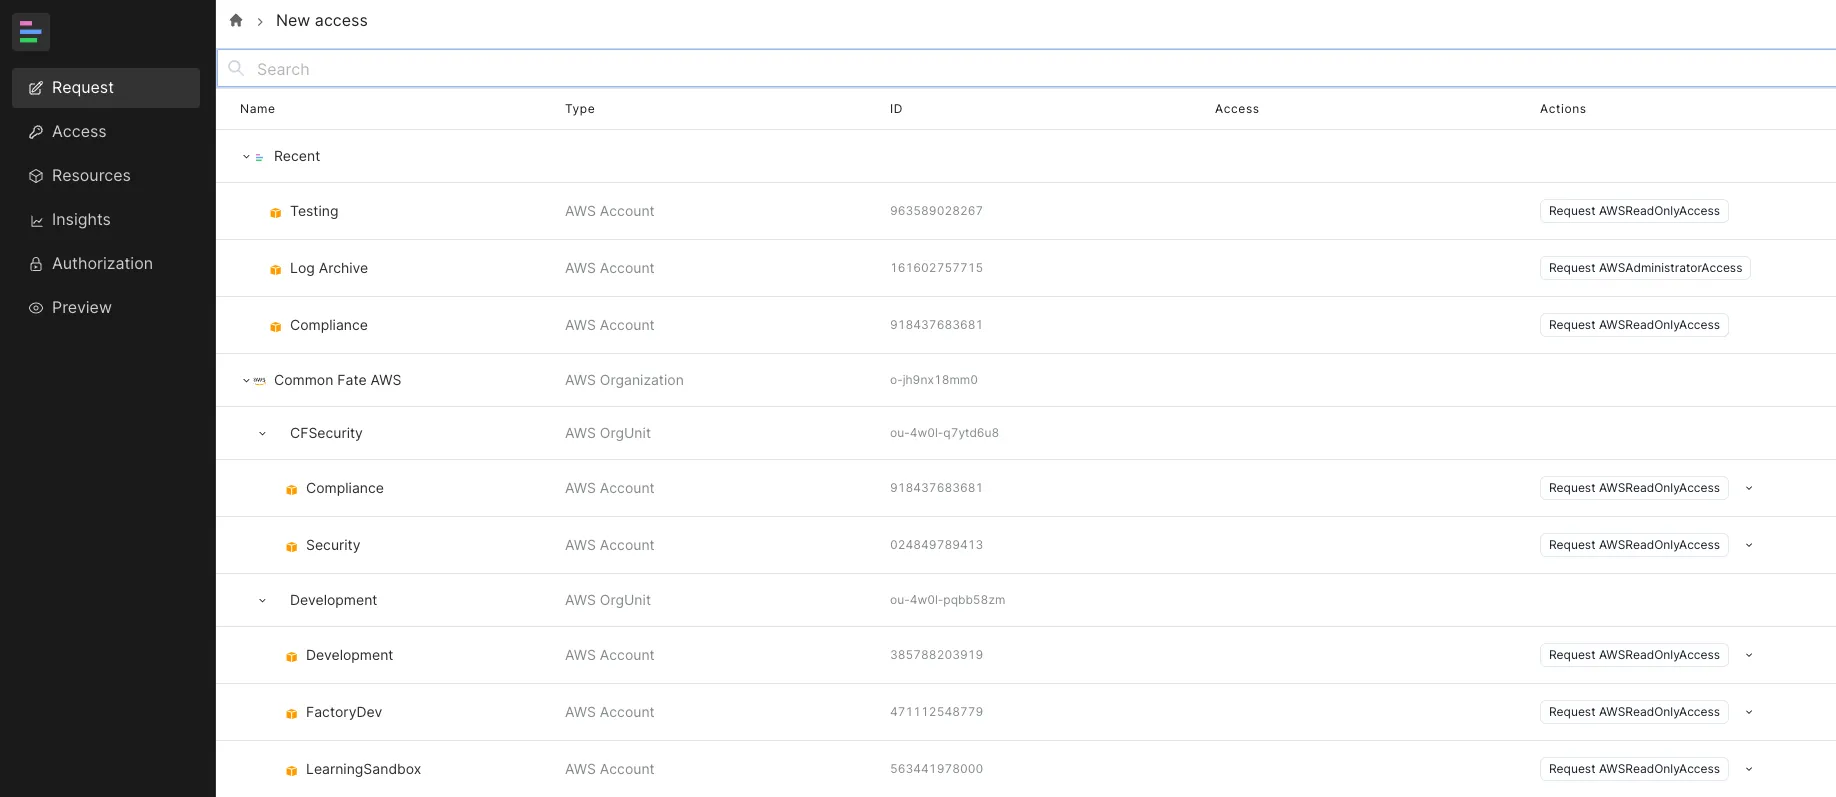The height and width of the screenshot is (797, 1836).
Task: Click the magnifier icon in search bar
Action: click(x=236, y=68)
